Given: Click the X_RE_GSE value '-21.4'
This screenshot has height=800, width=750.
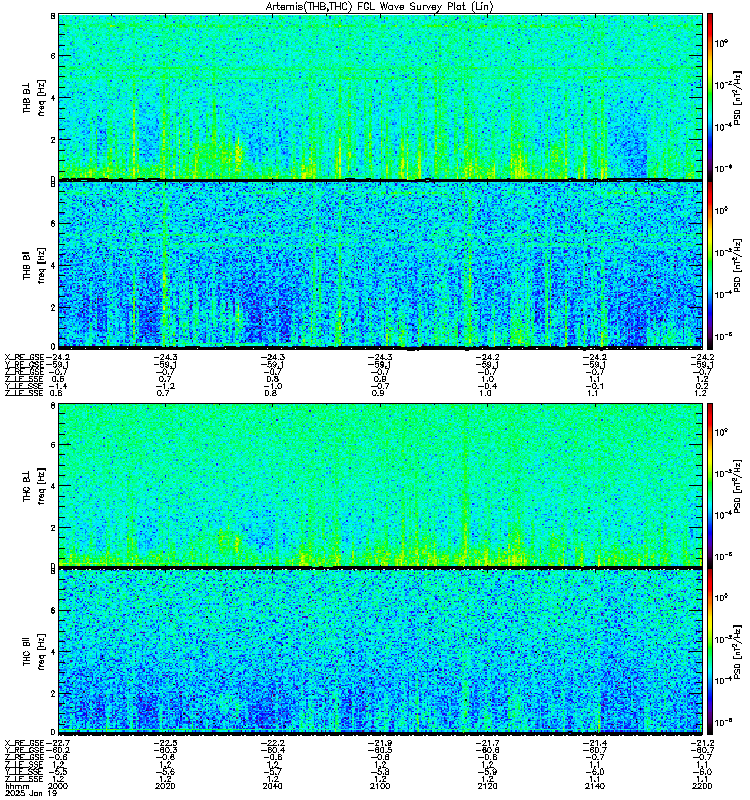Looking at the screenshot, I should [595, 743].
